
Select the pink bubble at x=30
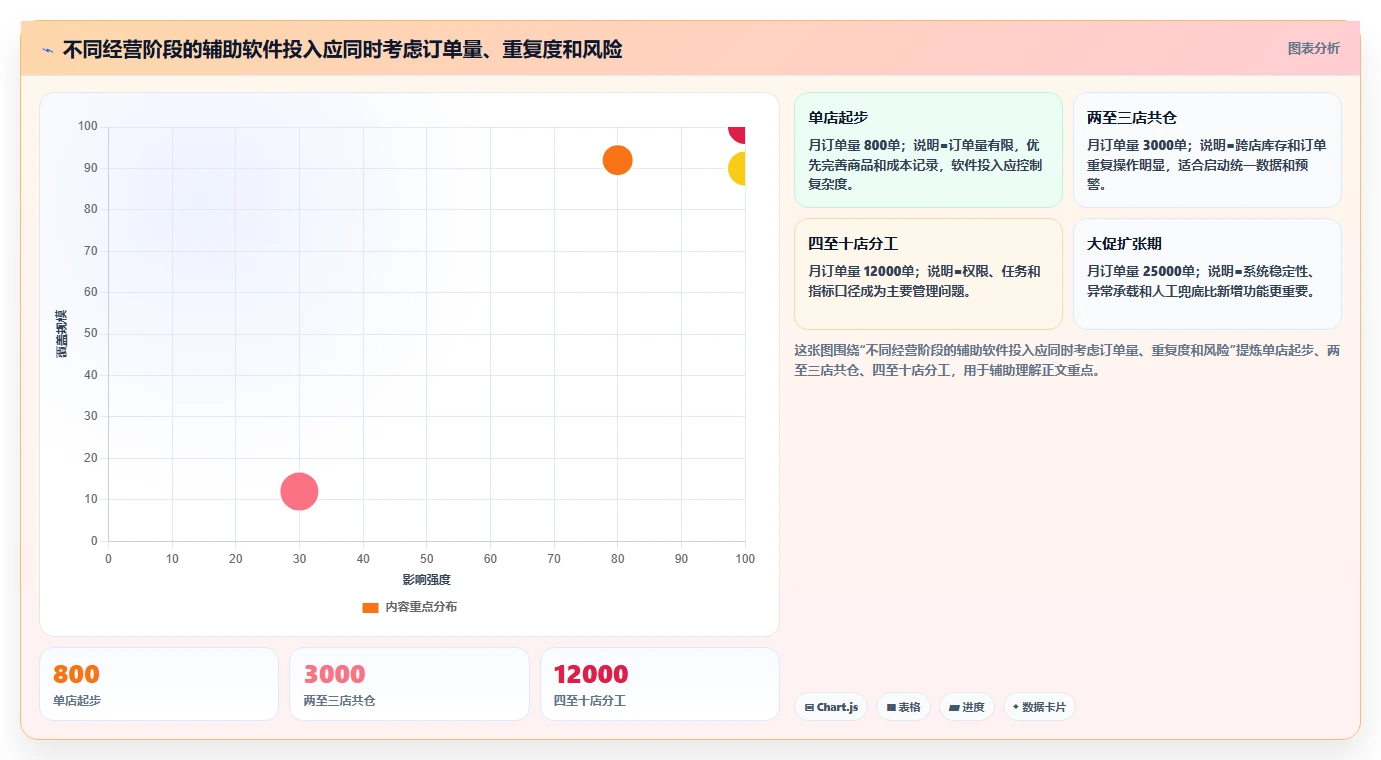tap(299, 491)
